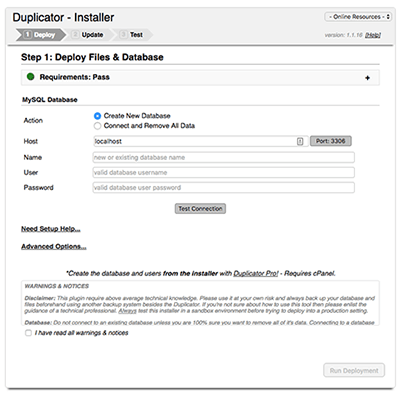
Task: Click the Port: 3306 button
Action: [x=331, y=141]
